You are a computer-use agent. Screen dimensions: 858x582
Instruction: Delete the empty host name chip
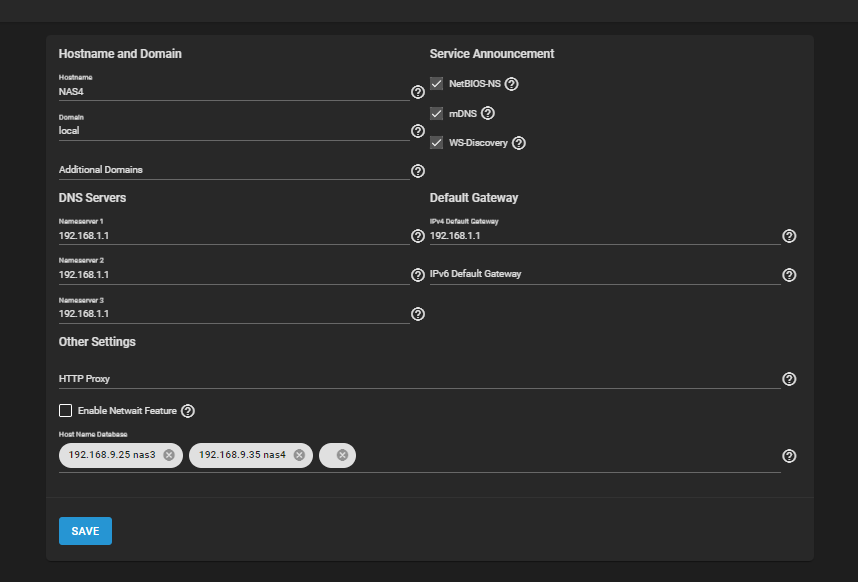[x=342, y=455]
